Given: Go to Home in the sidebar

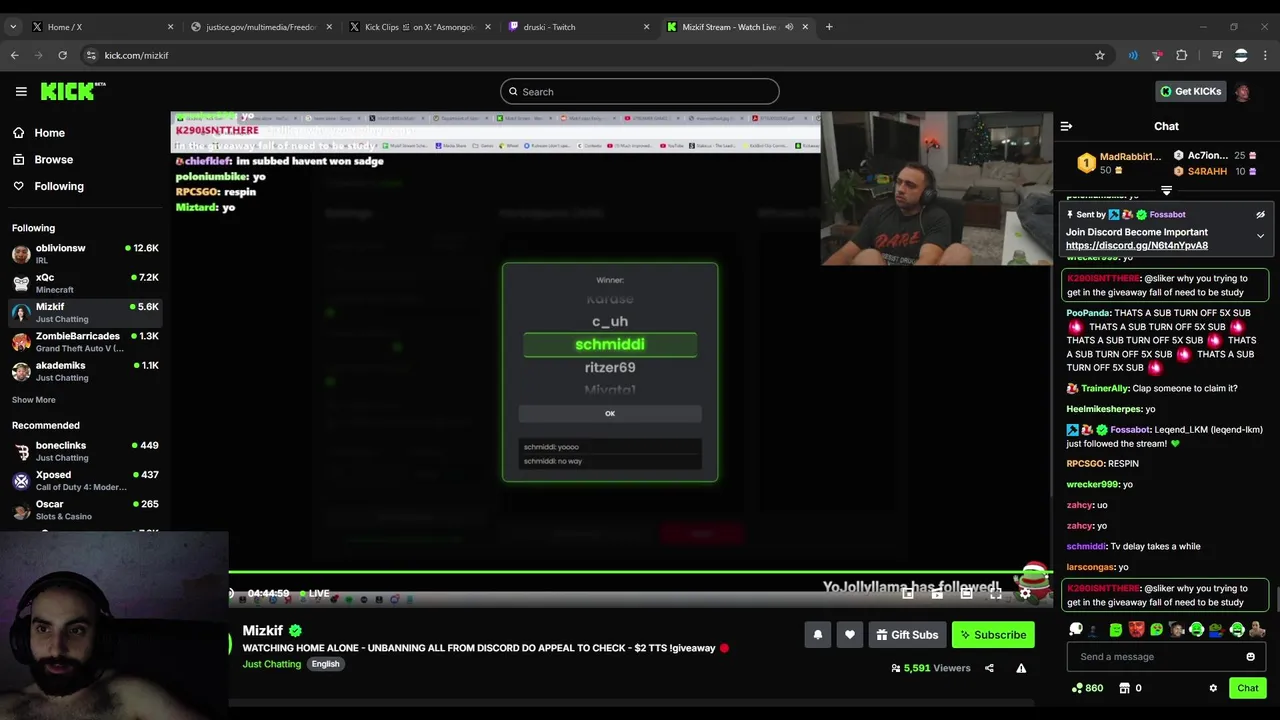Looking at the screenshot, I should pyautogui.click(x=49, y=133).
